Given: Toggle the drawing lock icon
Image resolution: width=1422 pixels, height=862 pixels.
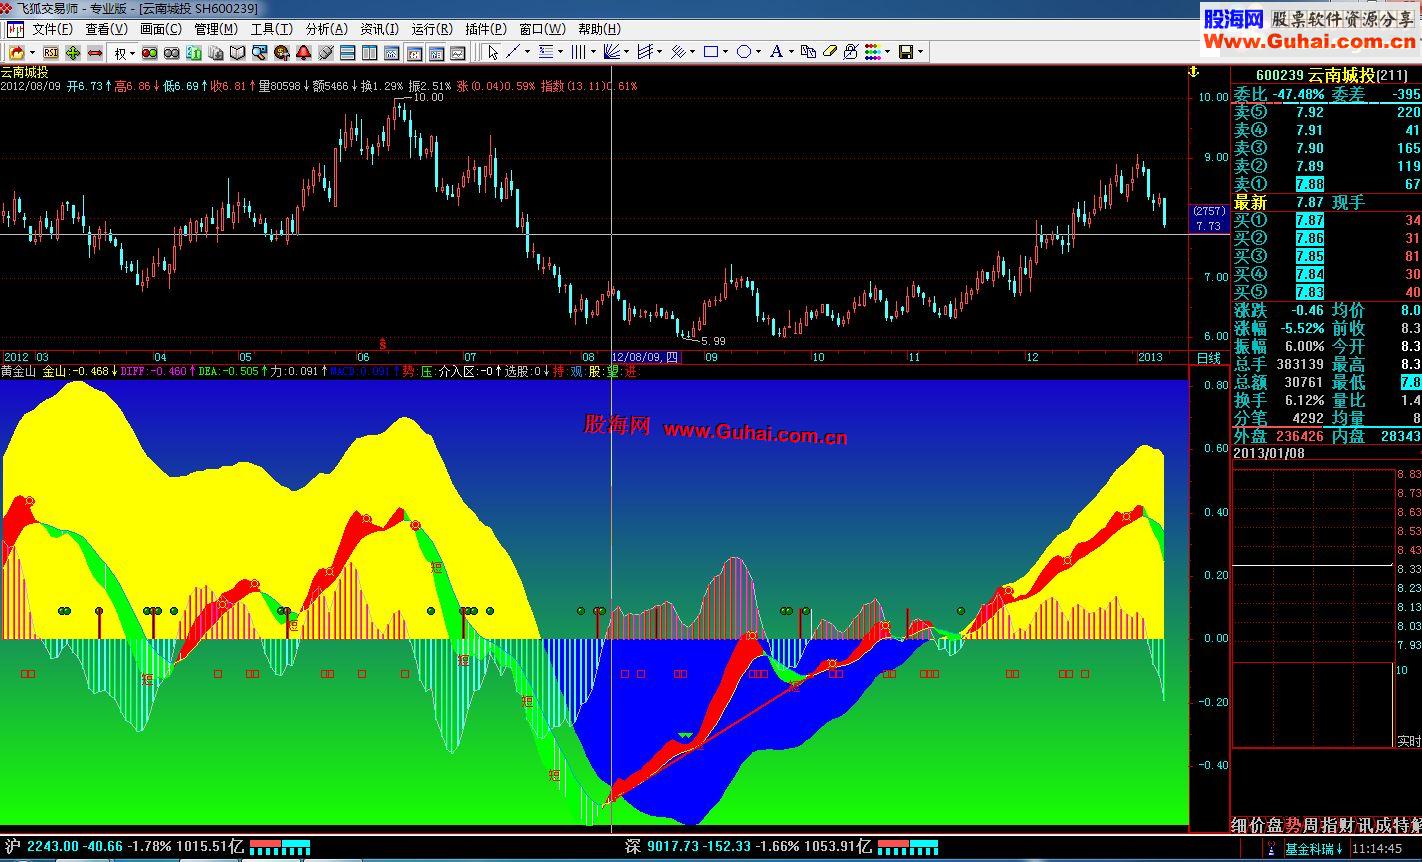Looking at the screenshot, I should click(851, 52).
